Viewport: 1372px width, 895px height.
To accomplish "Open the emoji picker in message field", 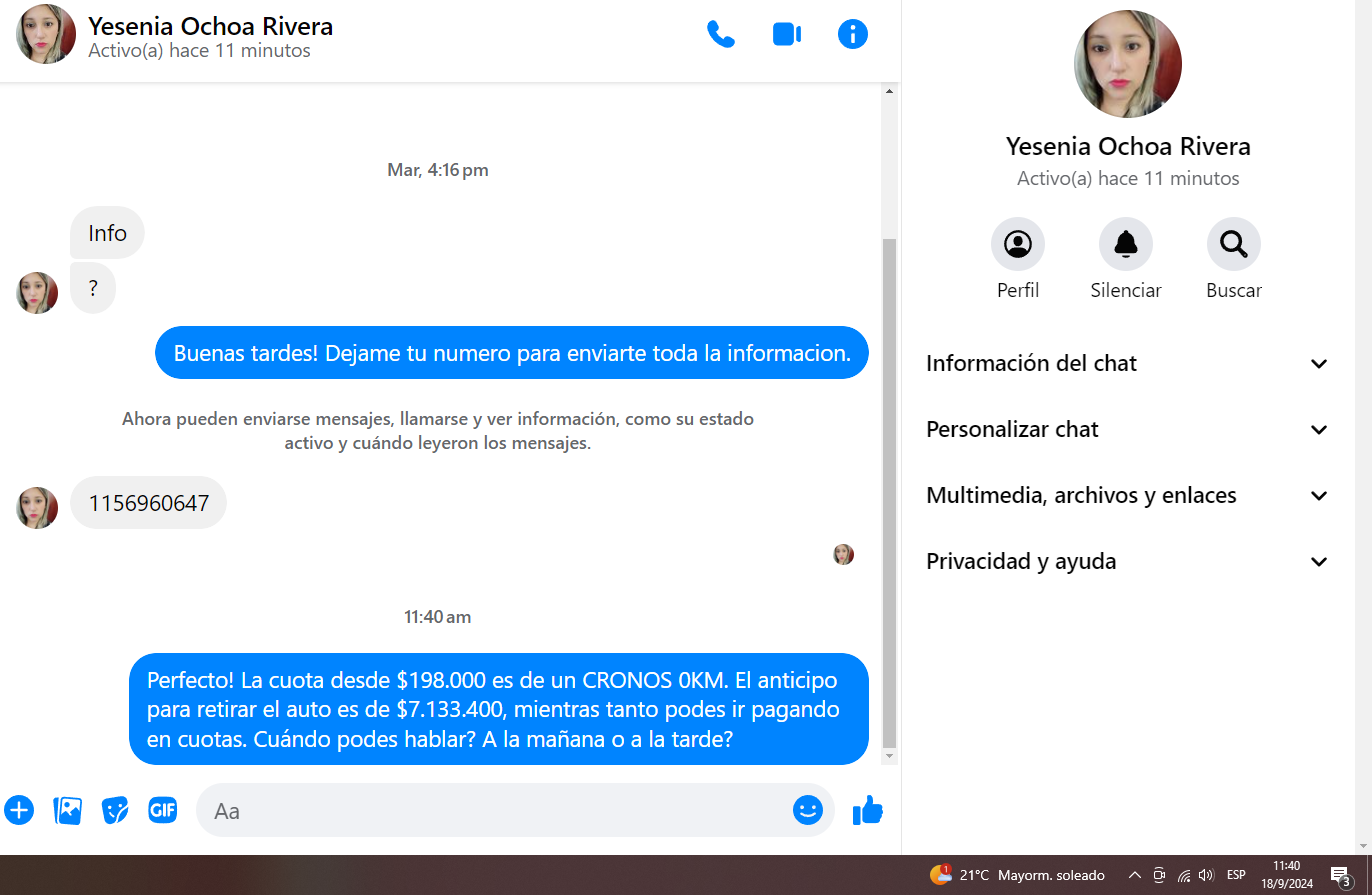I will [808, 810].
